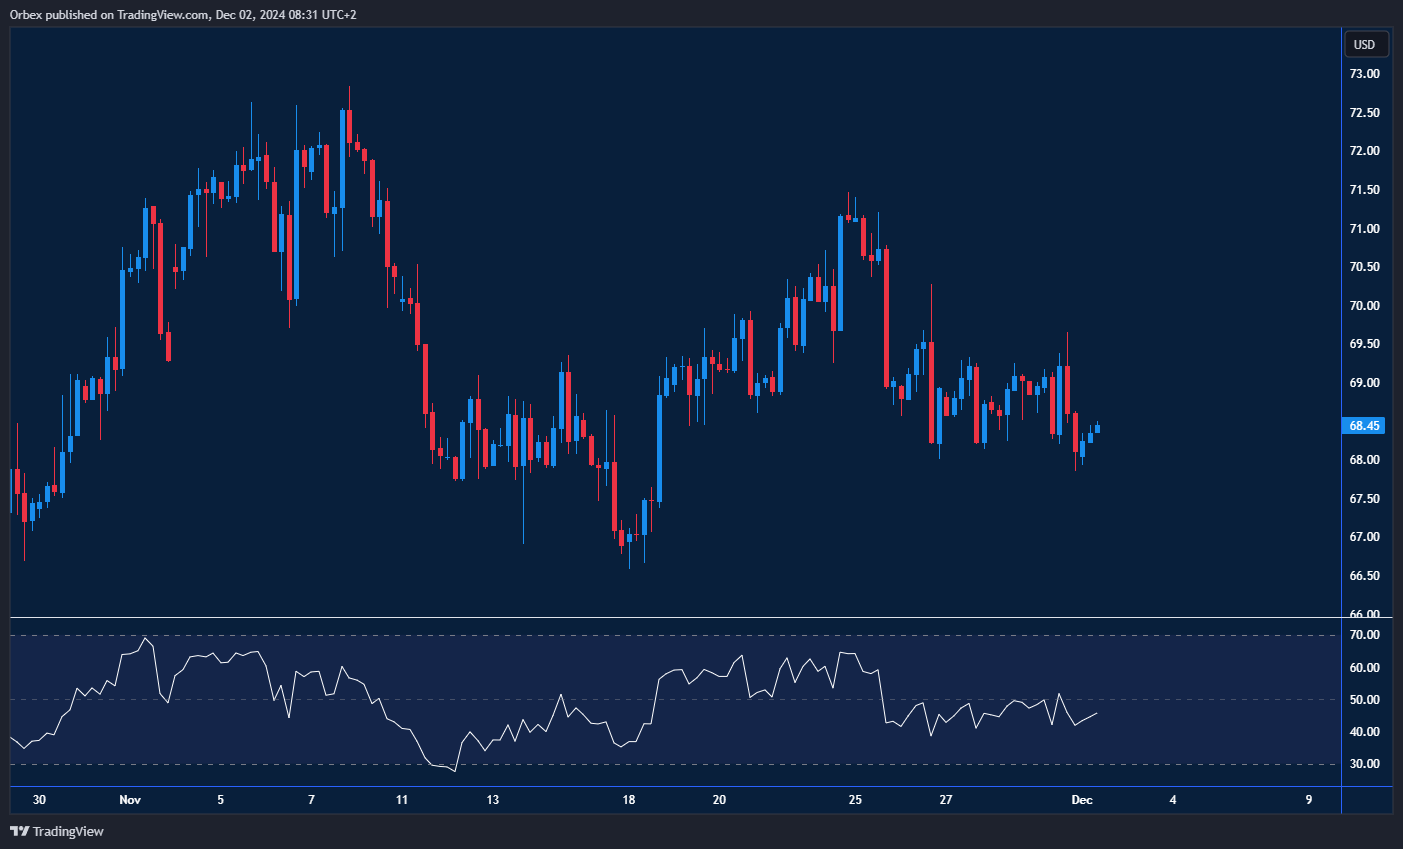Click the RSI 50.00 midline scale label
The width and height of the screenshot is (1403, 849).
click(x=1364, y=700)
